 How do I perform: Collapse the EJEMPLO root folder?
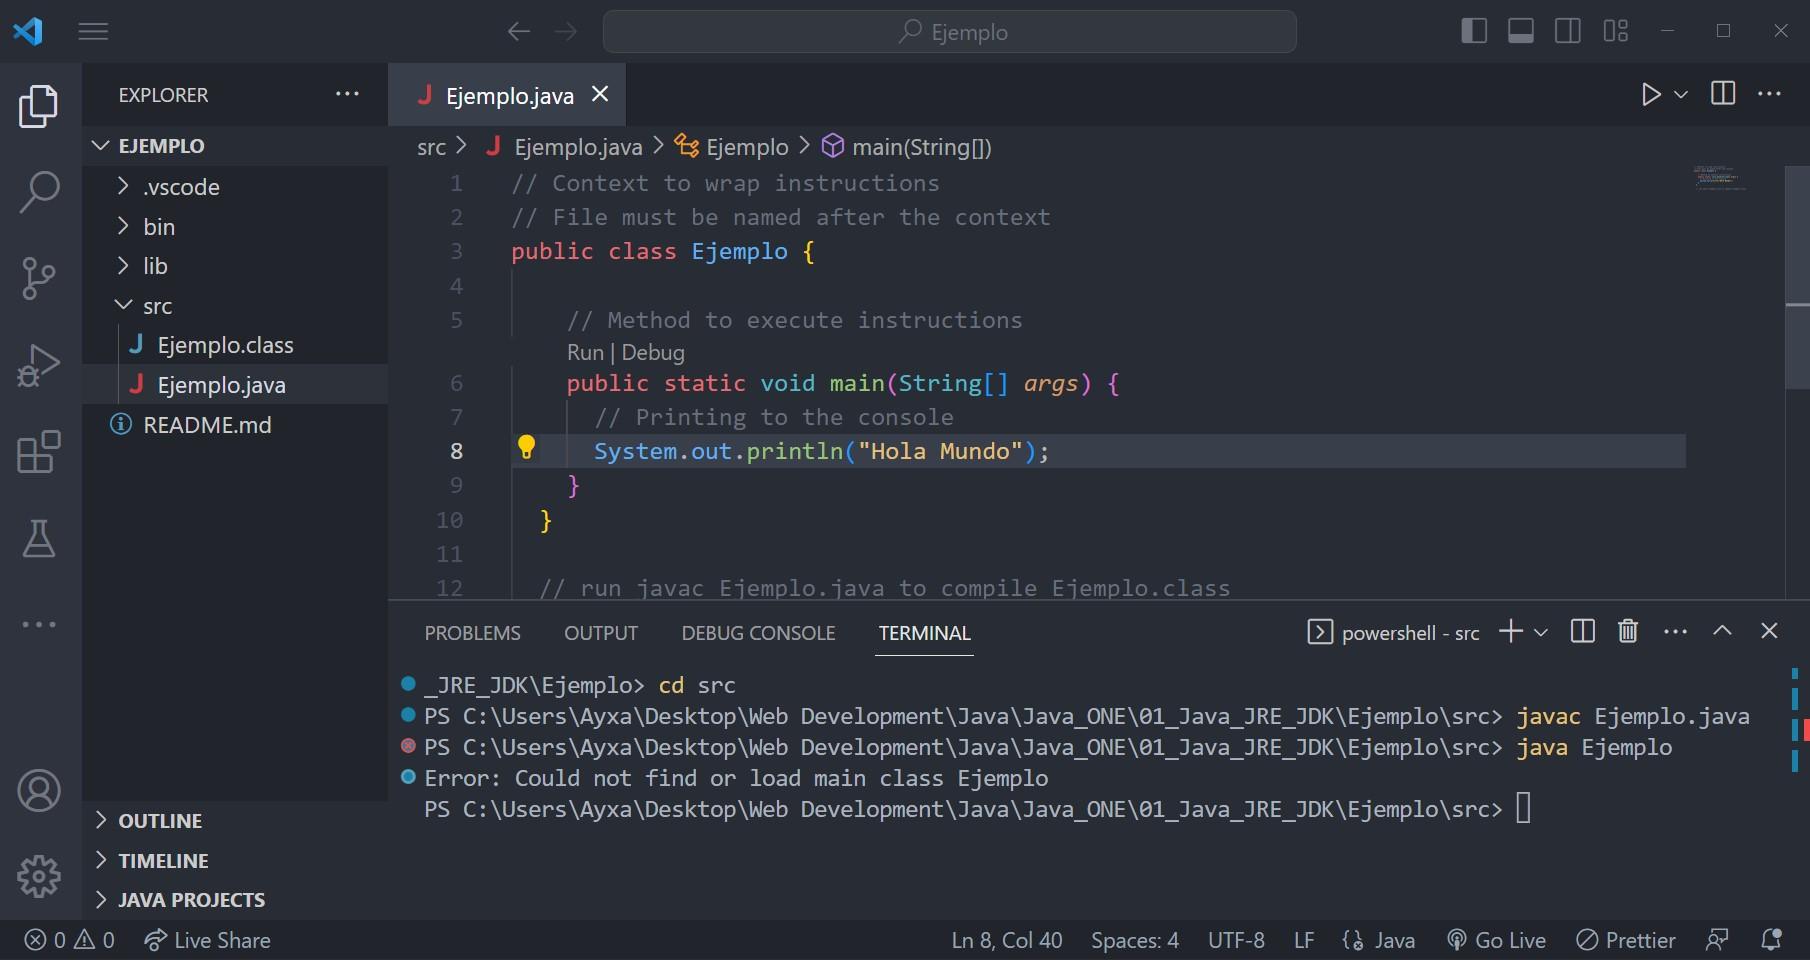coord(235,146)
